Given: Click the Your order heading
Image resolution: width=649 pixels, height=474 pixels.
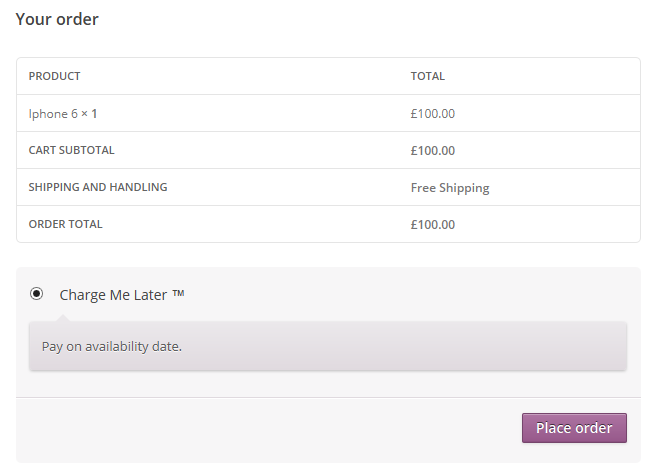Looking at the screenshot, I should coord(57,19).
